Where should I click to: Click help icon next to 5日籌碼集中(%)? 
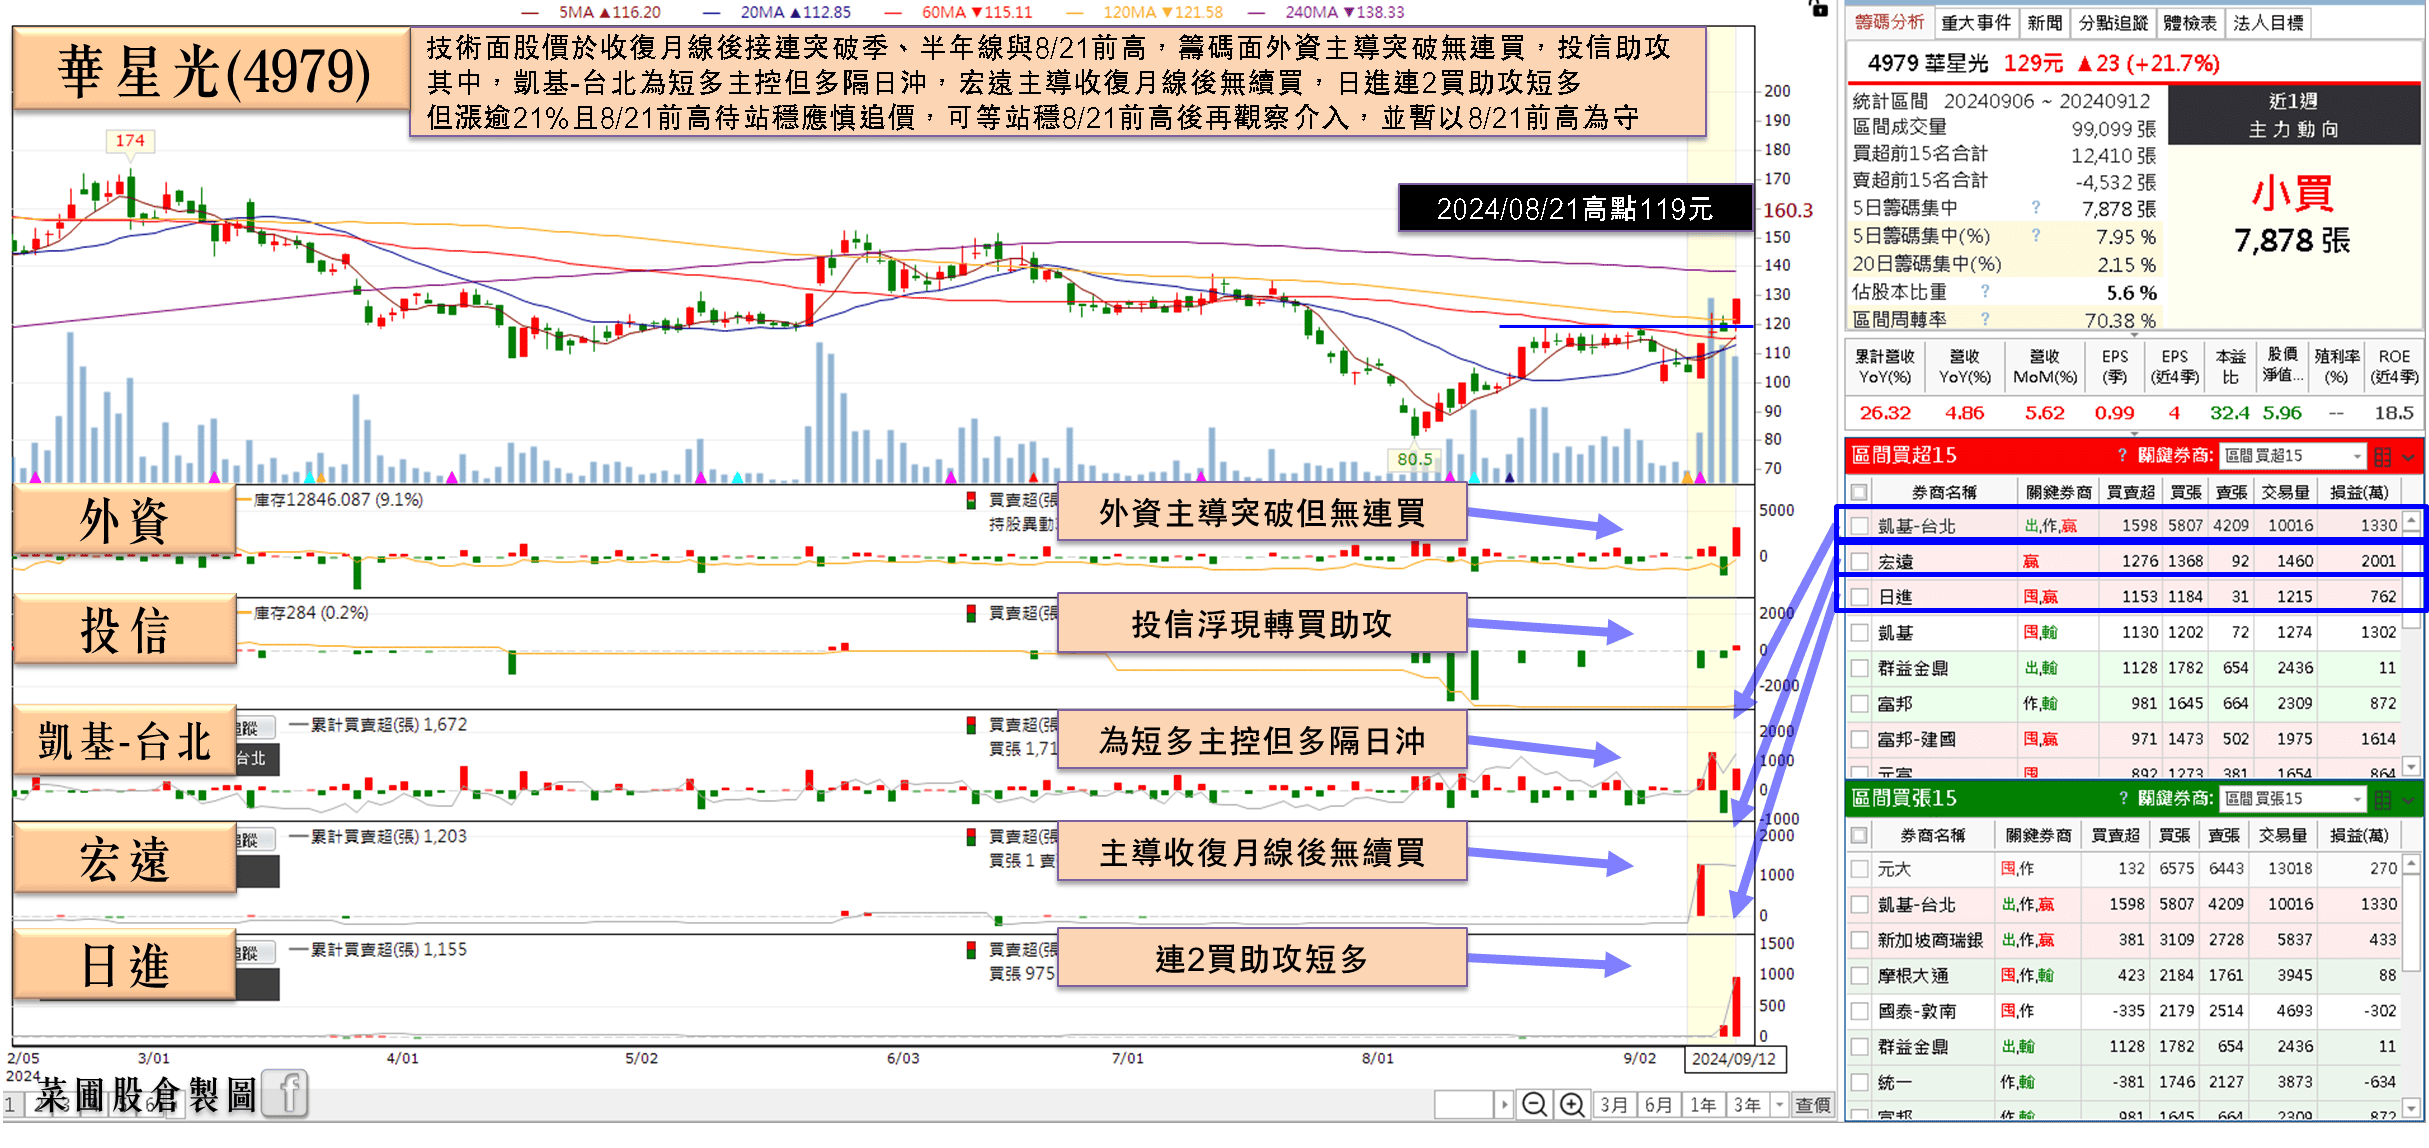click(x=2036, y=236)
